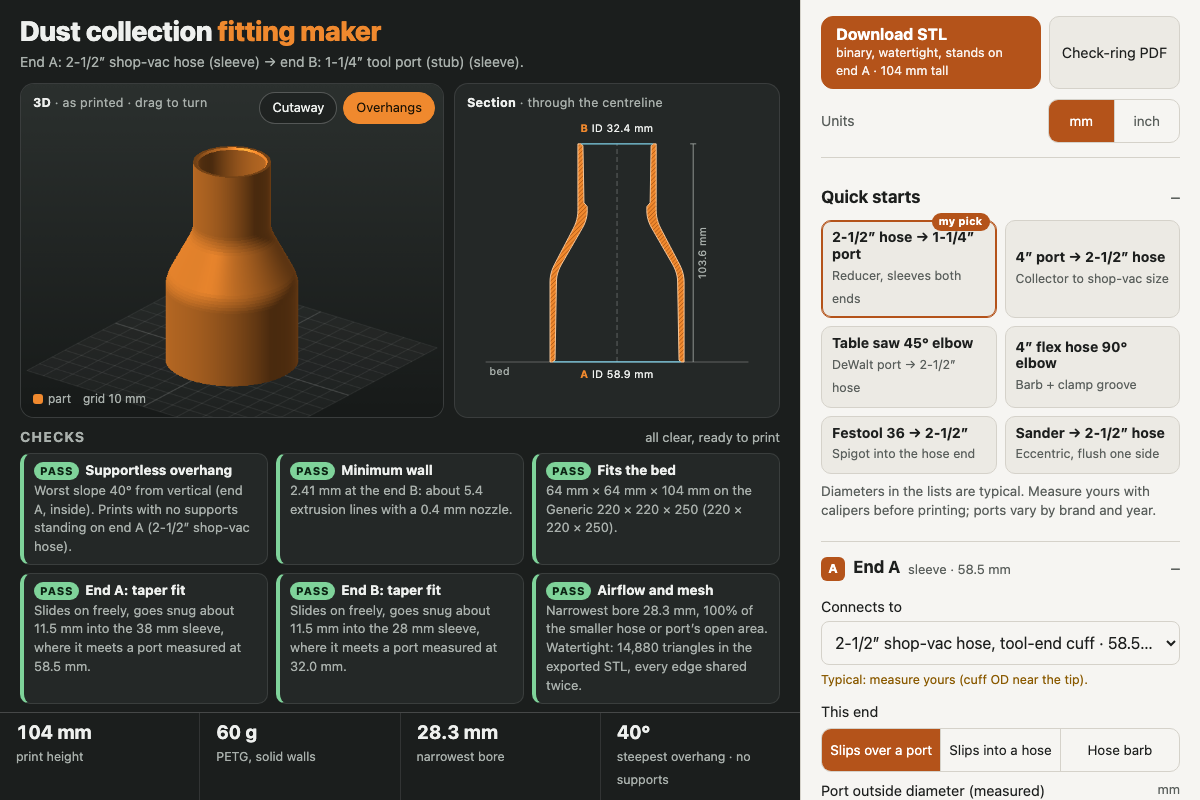
Task: Click the 'my pick' badge
Action: pos(960,221)
